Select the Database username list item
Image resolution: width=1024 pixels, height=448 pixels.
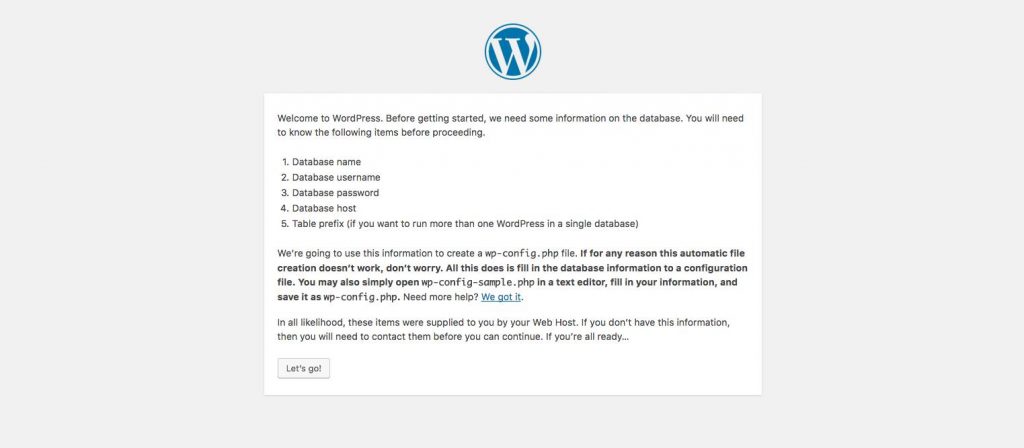pyautogui.click(x=330, y=178)
